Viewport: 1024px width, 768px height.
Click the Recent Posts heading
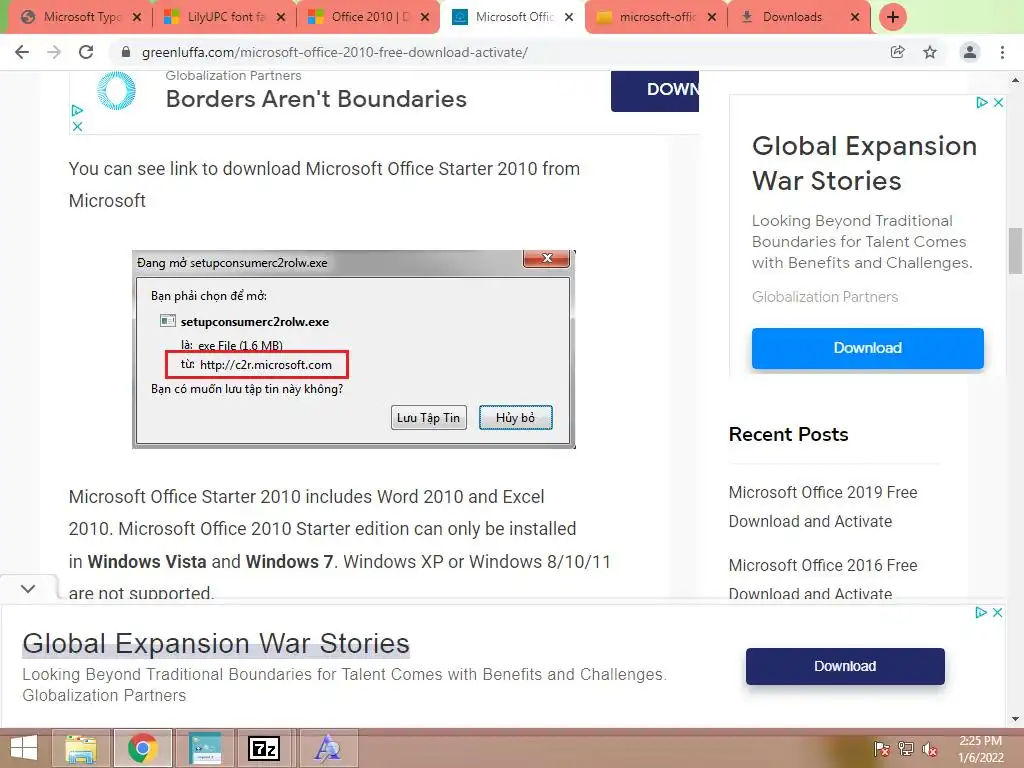[788, 434]
